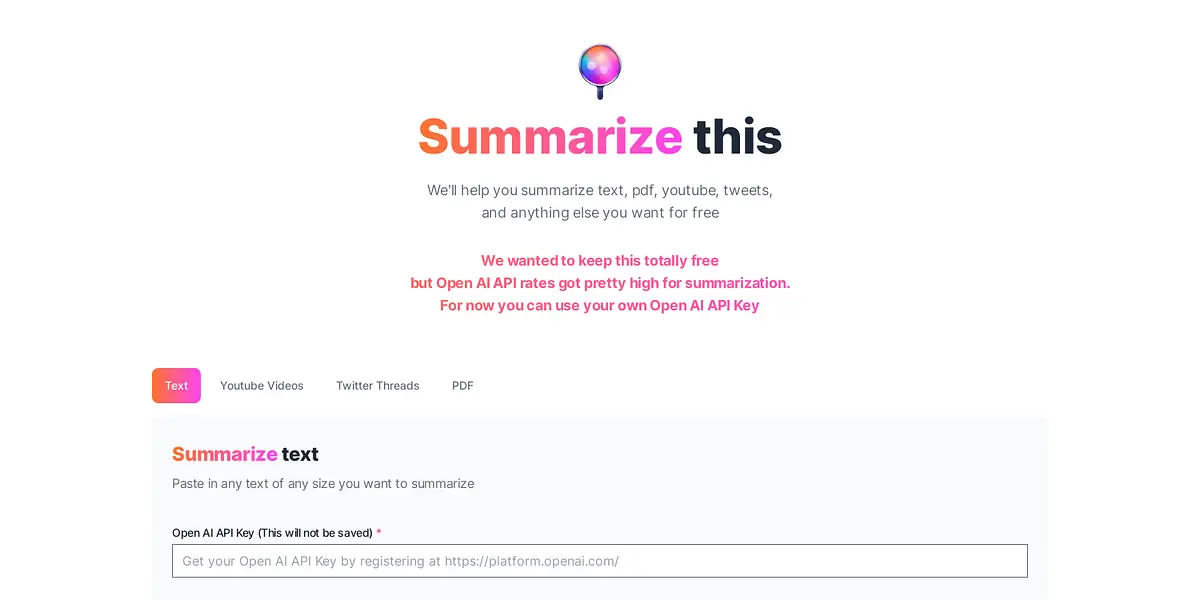This screenshot has width=1200, height=600.
Task: Click the "Paste in any text" description
Action: pos(323,484)
